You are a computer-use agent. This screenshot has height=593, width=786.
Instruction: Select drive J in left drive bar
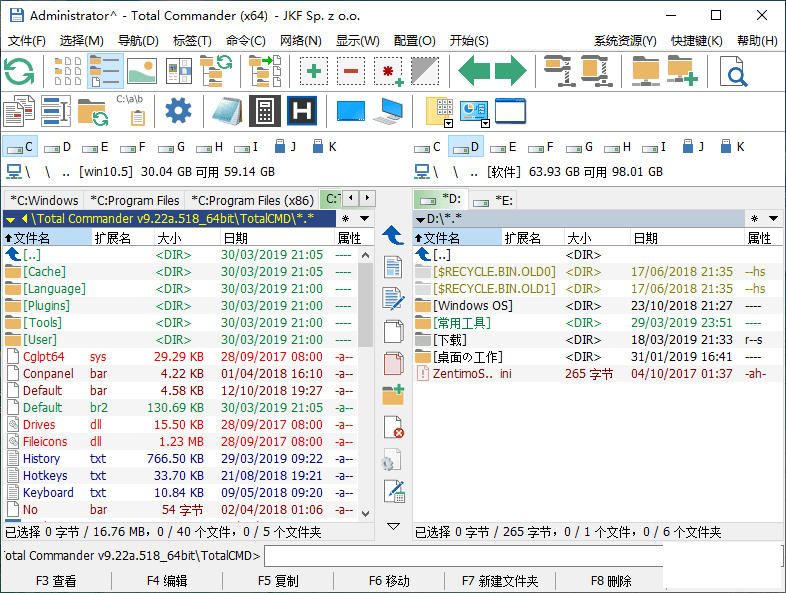286,147
